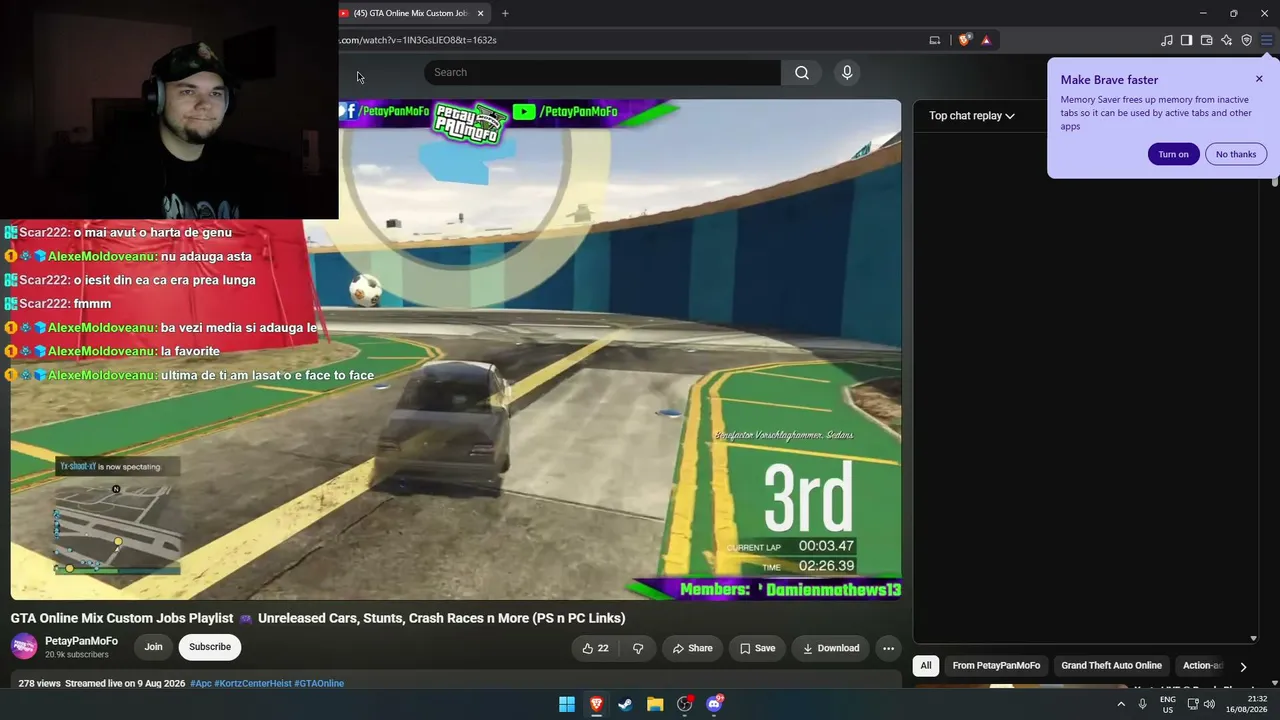Join the PetayPanMoFo channel
1280x720 pixels.
click(x=153, y=647)
